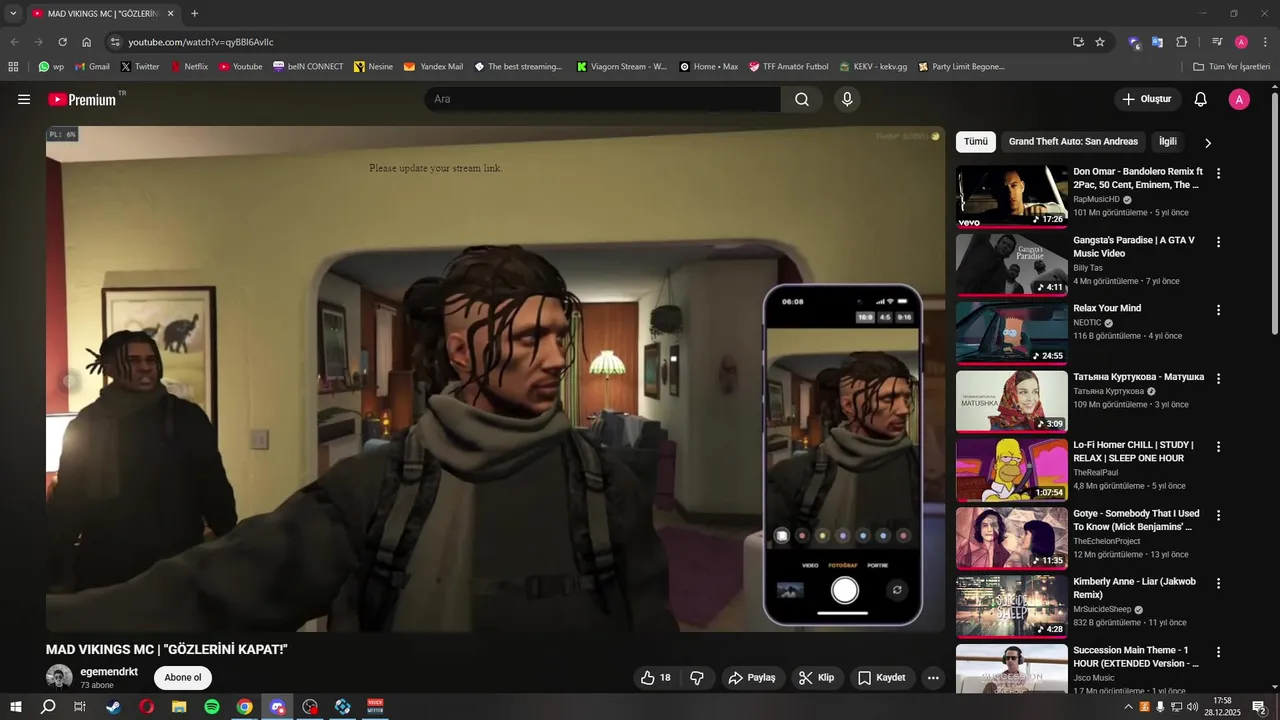Open the TFF Amatör Futbol bookmark
1280x720 pixels.
pos(788,67)
